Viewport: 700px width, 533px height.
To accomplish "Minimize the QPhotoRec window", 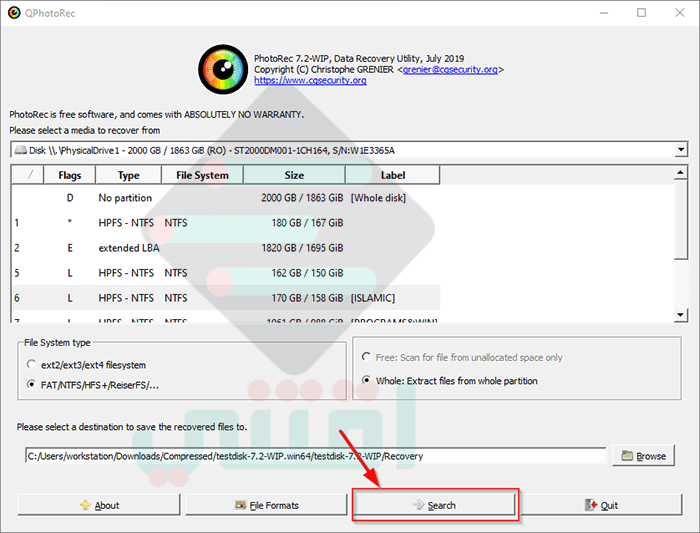I will click(x=604, y=12).
